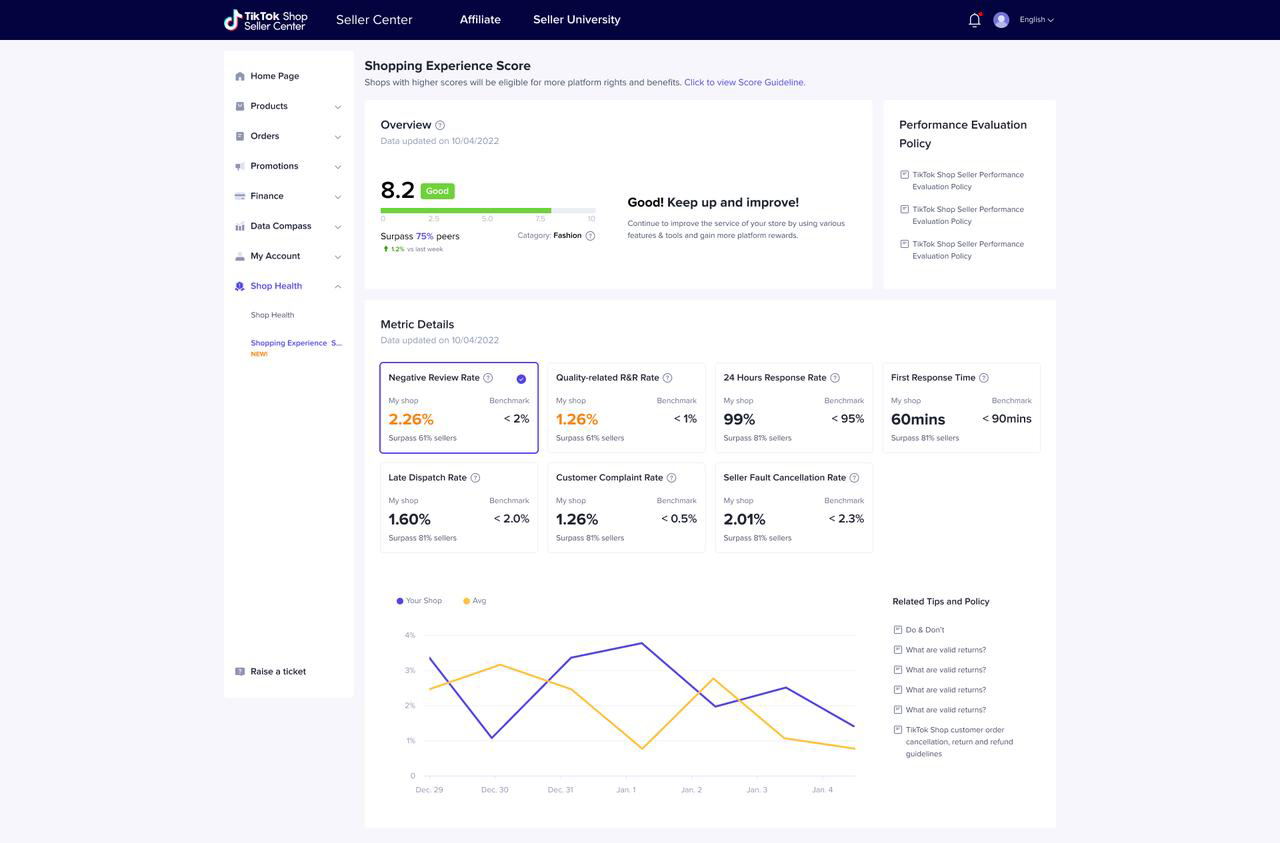Click the info icon beside Category: Fashion
Viewport: 1280px width, 843px height.
click(x=590, y=236)
